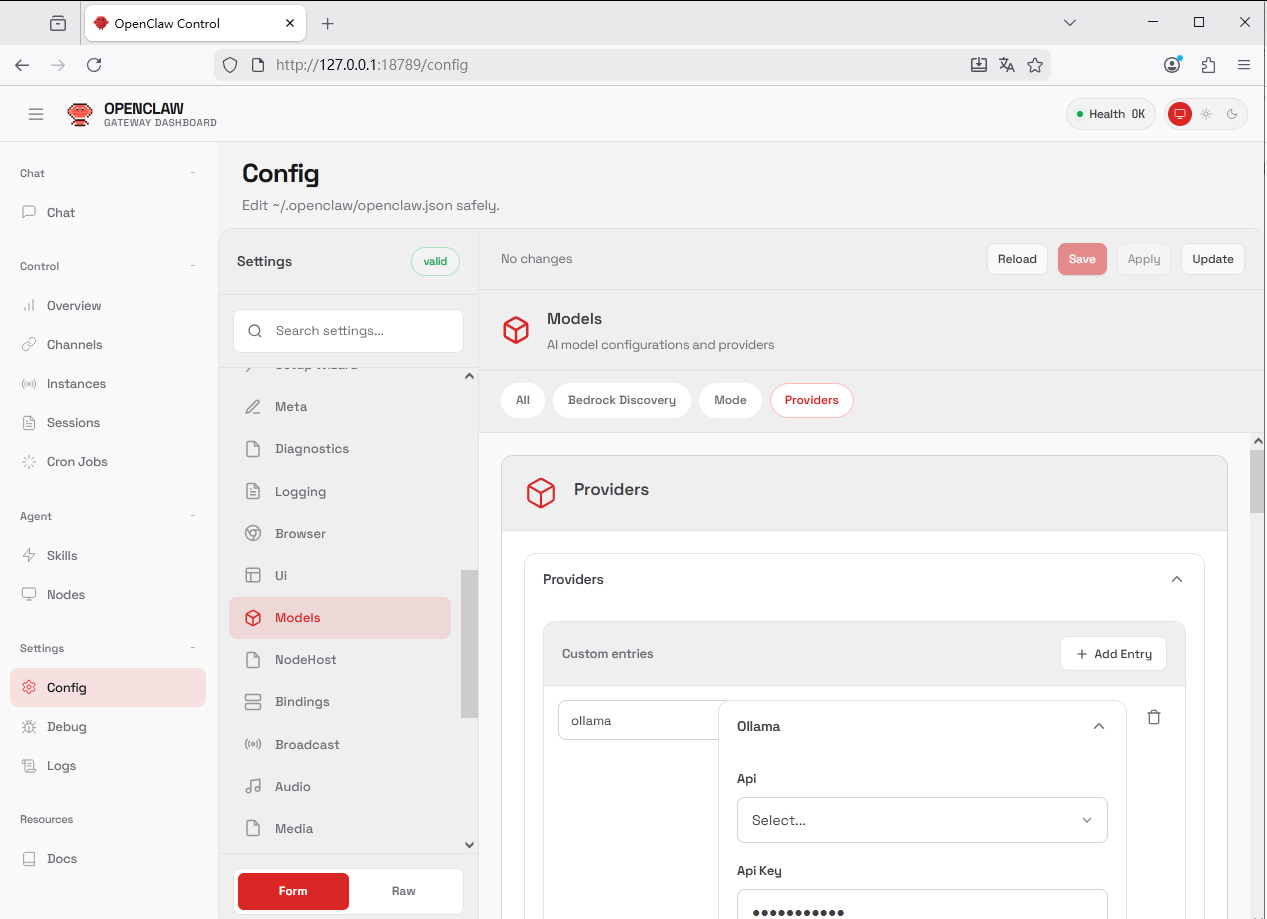Click the Docs book icon
Screen dimensions: 1267x919
pos(28,858)
